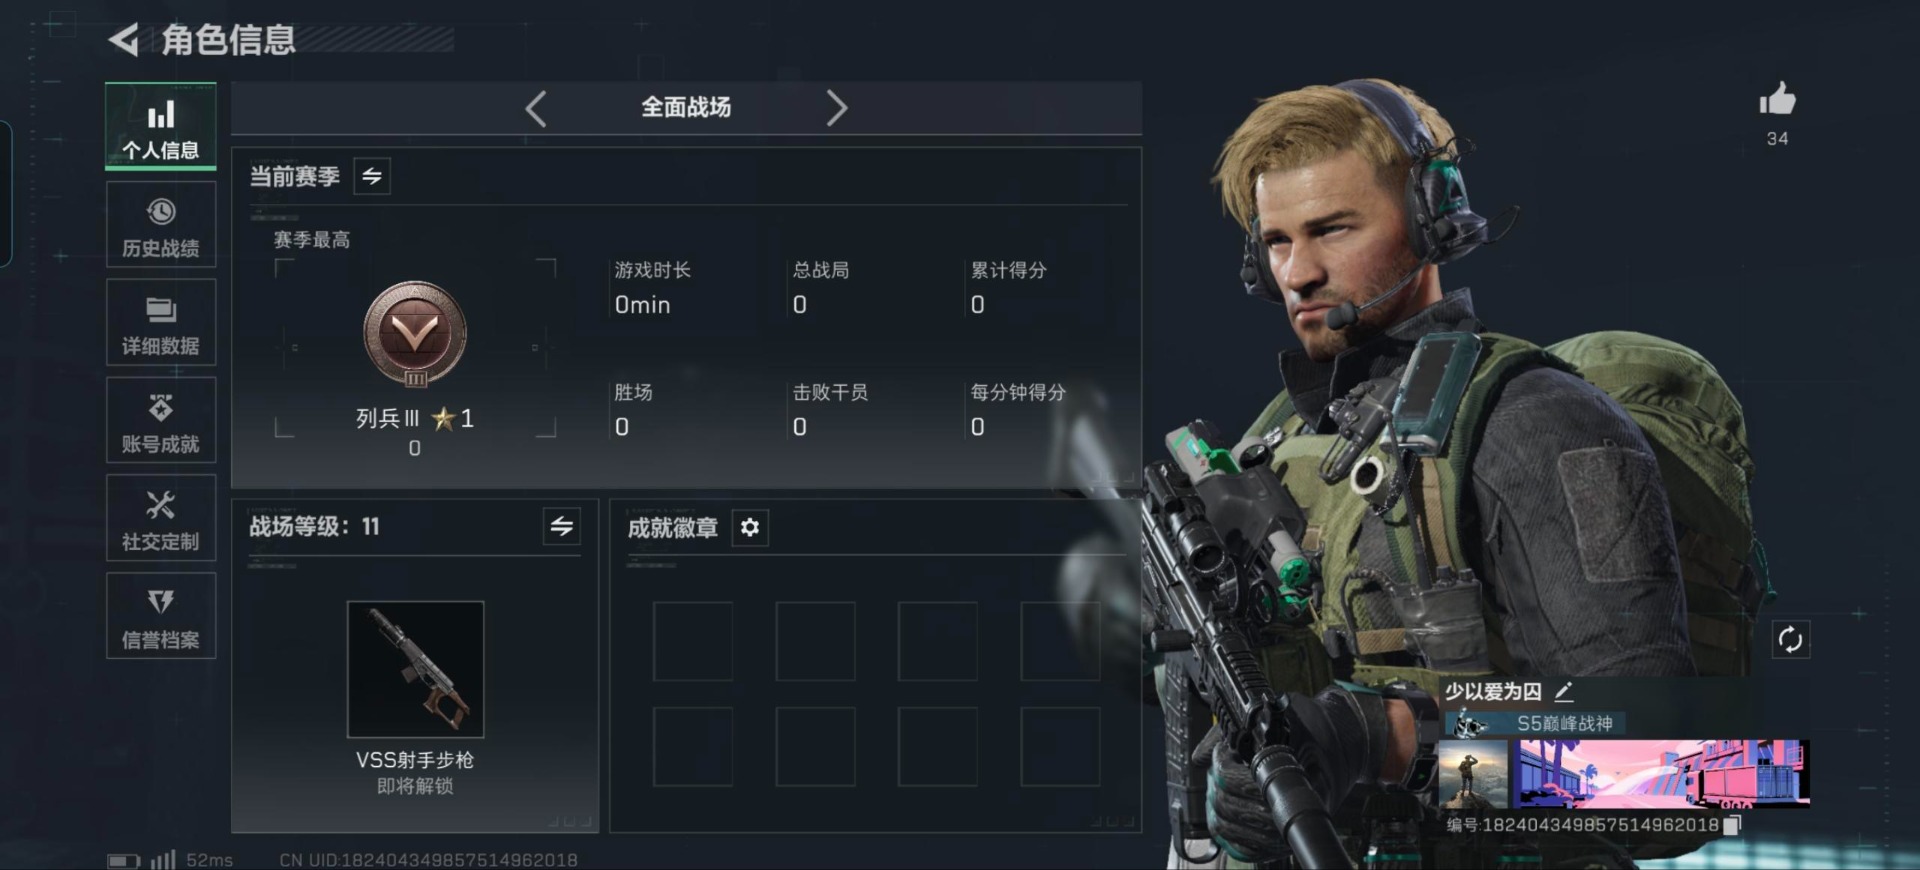Go back using the arrow beside 角色信息
Viewport: 1920px width, 870px height.
point(124,40)
